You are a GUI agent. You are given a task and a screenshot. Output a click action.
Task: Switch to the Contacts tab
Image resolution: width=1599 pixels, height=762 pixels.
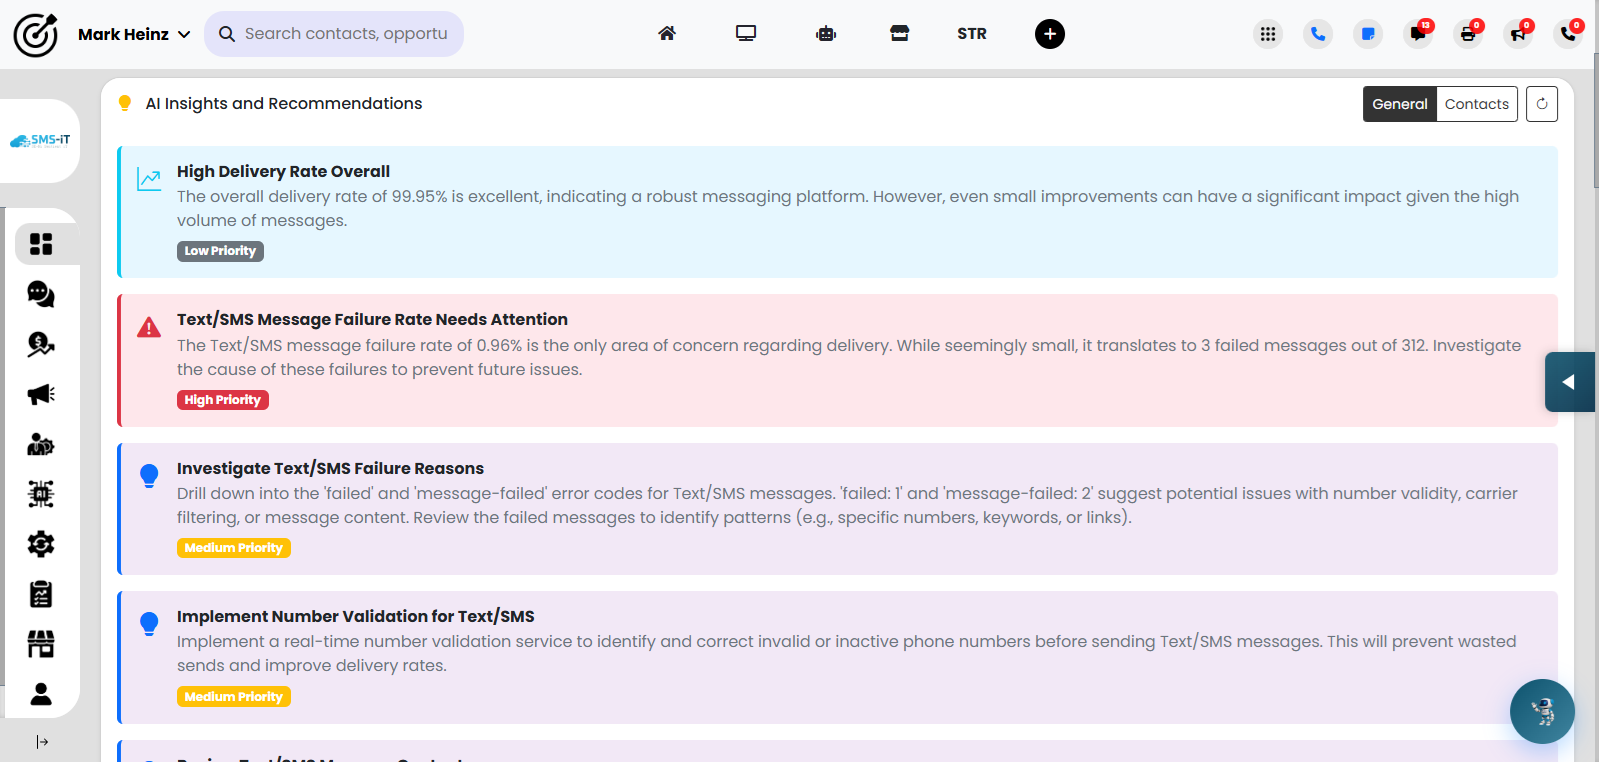(x=1477, y=104)
